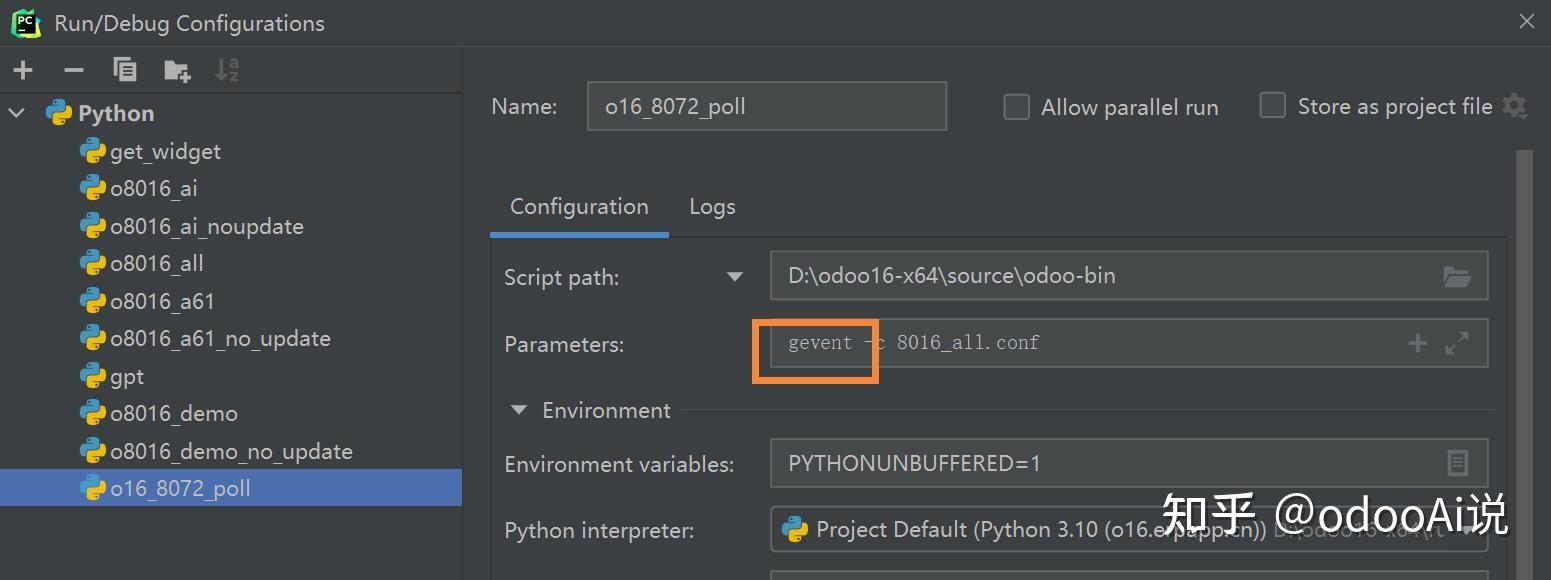1551x580 pixels.
Task: Enable Allow parallel run checkbox
Action: 1016,107
